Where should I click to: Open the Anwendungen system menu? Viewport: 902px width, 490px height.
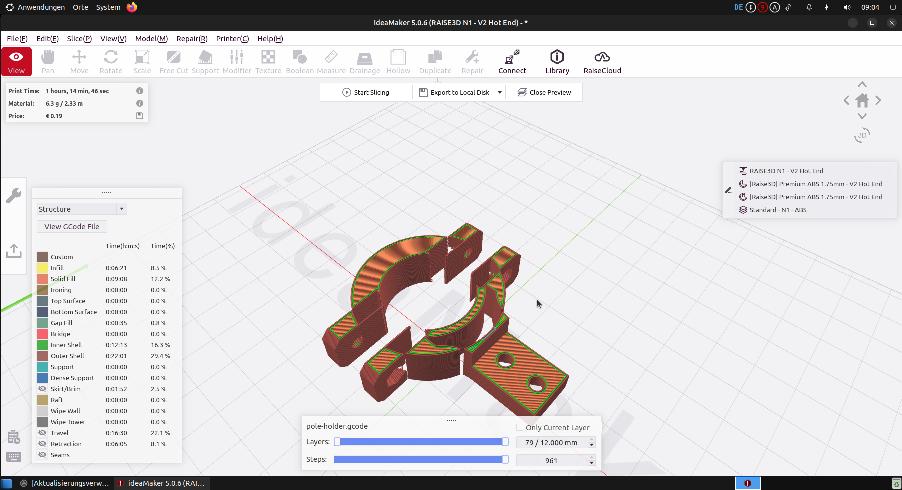pos(34,7)
